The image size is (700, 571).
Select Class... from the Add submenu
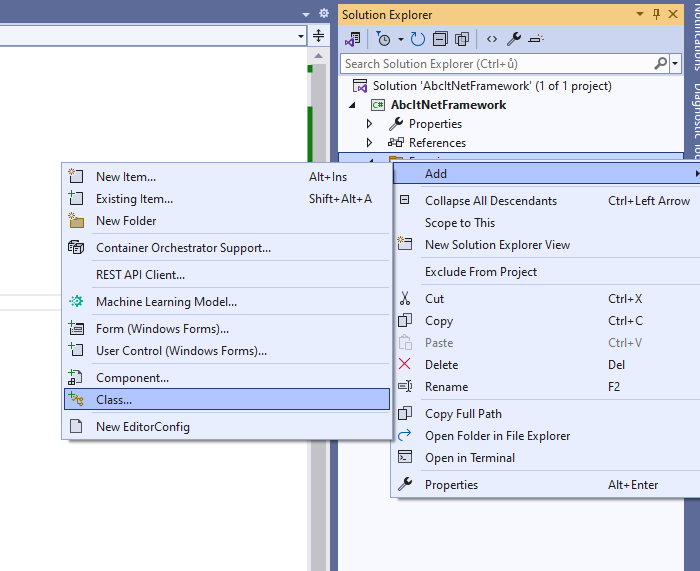pyautogui.click(x=114, y=399)
